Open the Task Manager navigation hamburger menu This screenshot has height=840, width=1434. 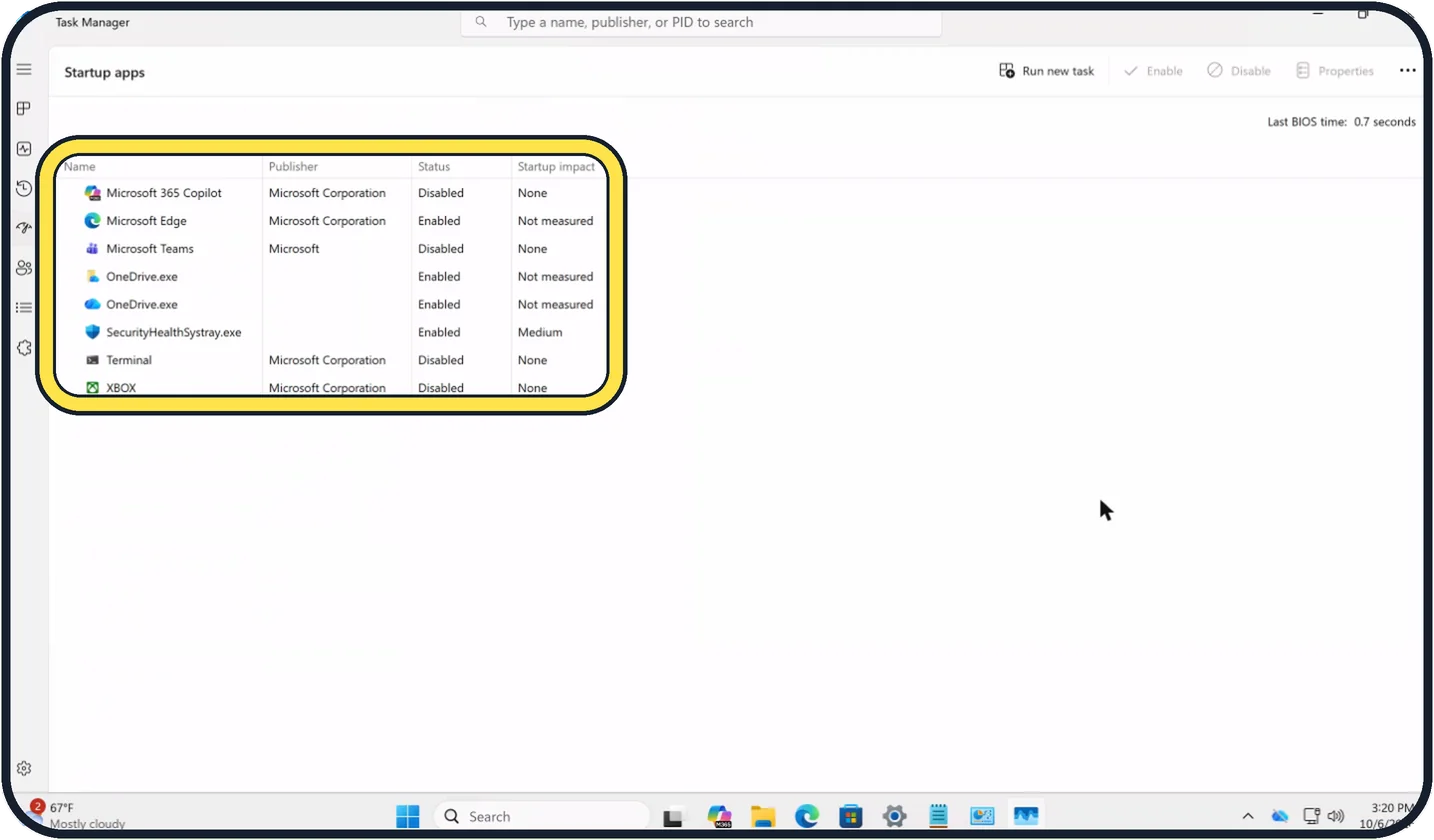(24, 70)
